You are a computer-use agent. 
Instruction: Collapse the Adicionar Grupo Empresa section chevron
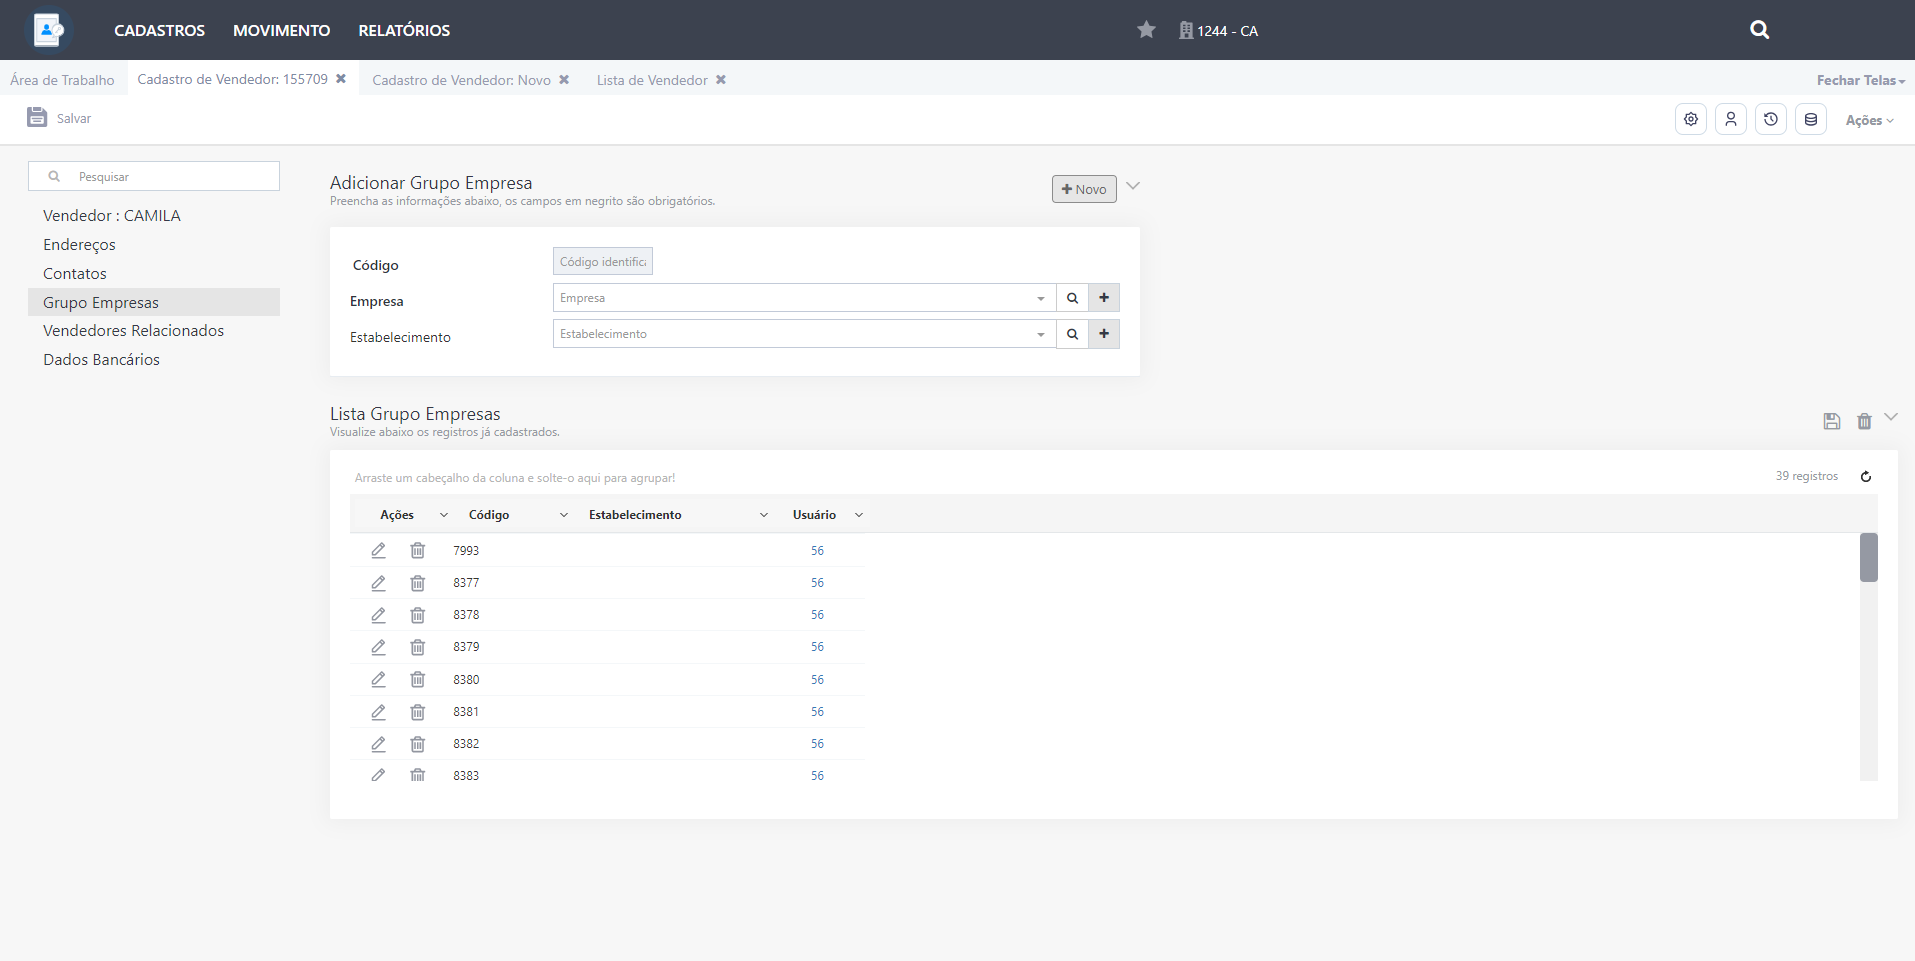point(1133,186)
